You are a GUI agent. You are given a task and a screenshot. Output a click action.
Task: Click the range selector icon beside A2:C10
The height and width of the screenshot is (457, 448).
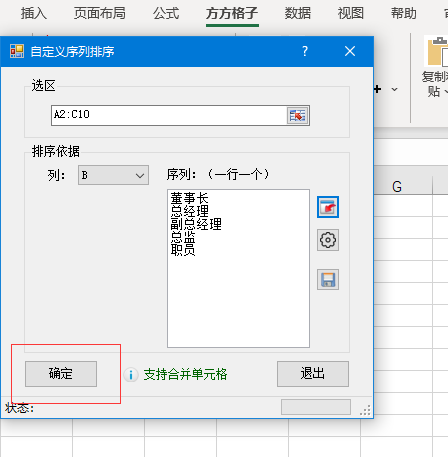coord(297,115)
